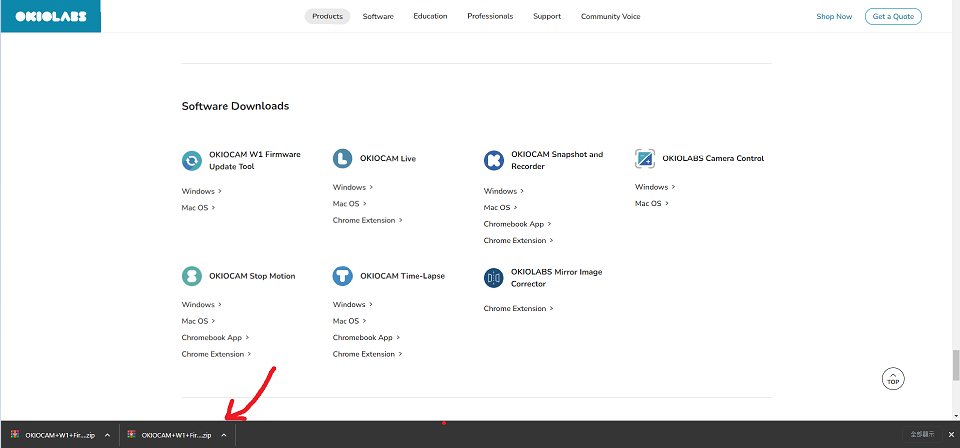Open the Professionals menu
960x448 pixels.
tap(490, 17)
